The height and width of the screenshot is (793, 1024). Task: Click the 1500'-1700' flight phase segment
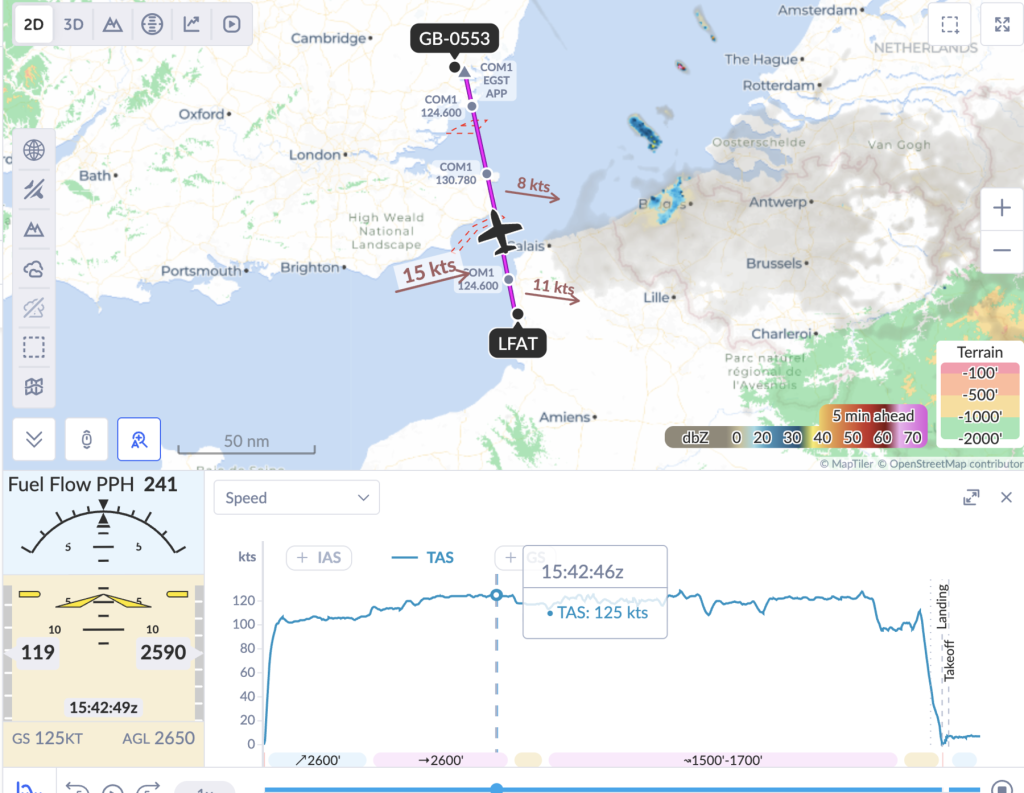(723, 760)
